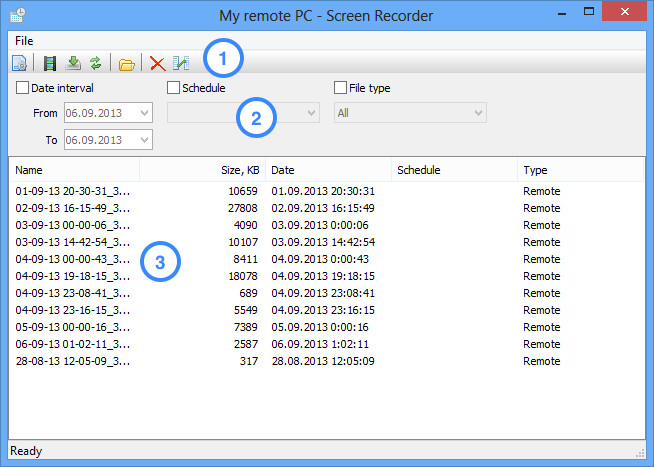Expand the To date dropdown
Viewport: 654px width, 467px height.
[x=145, y=140]
